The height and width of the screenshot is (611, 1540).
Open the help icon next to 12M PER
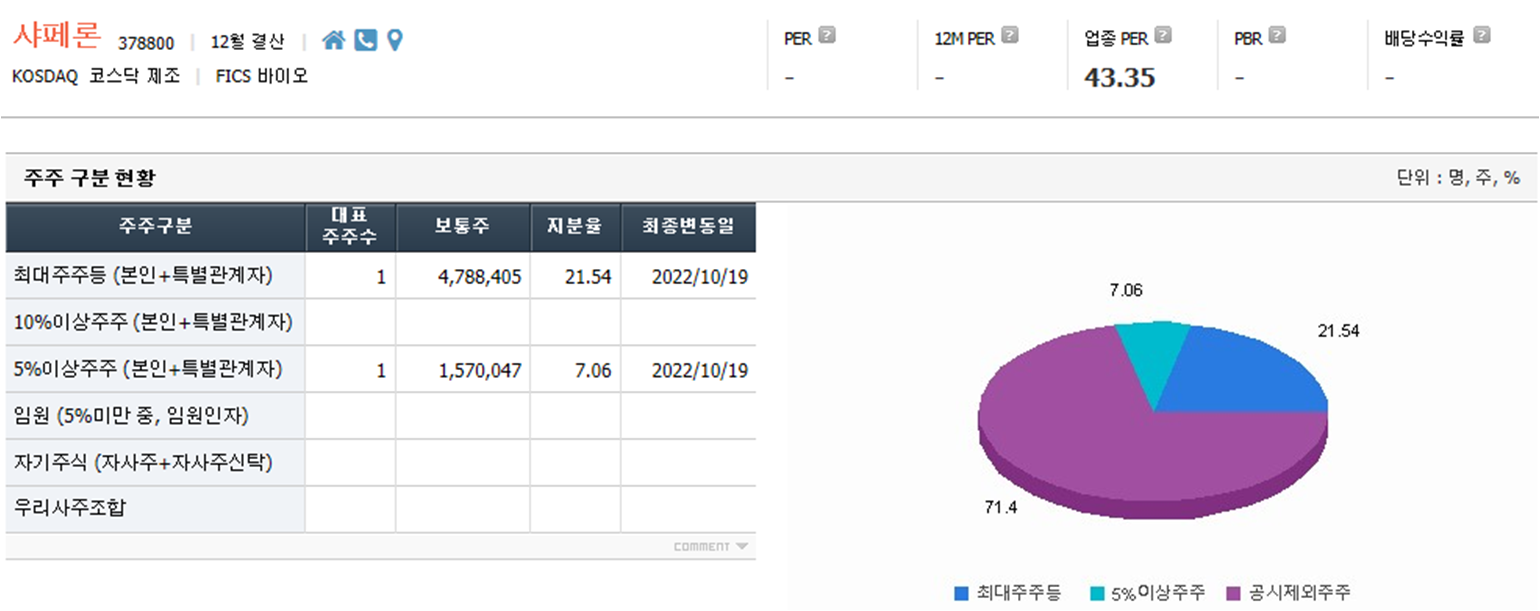click(x=1010, y=35)
